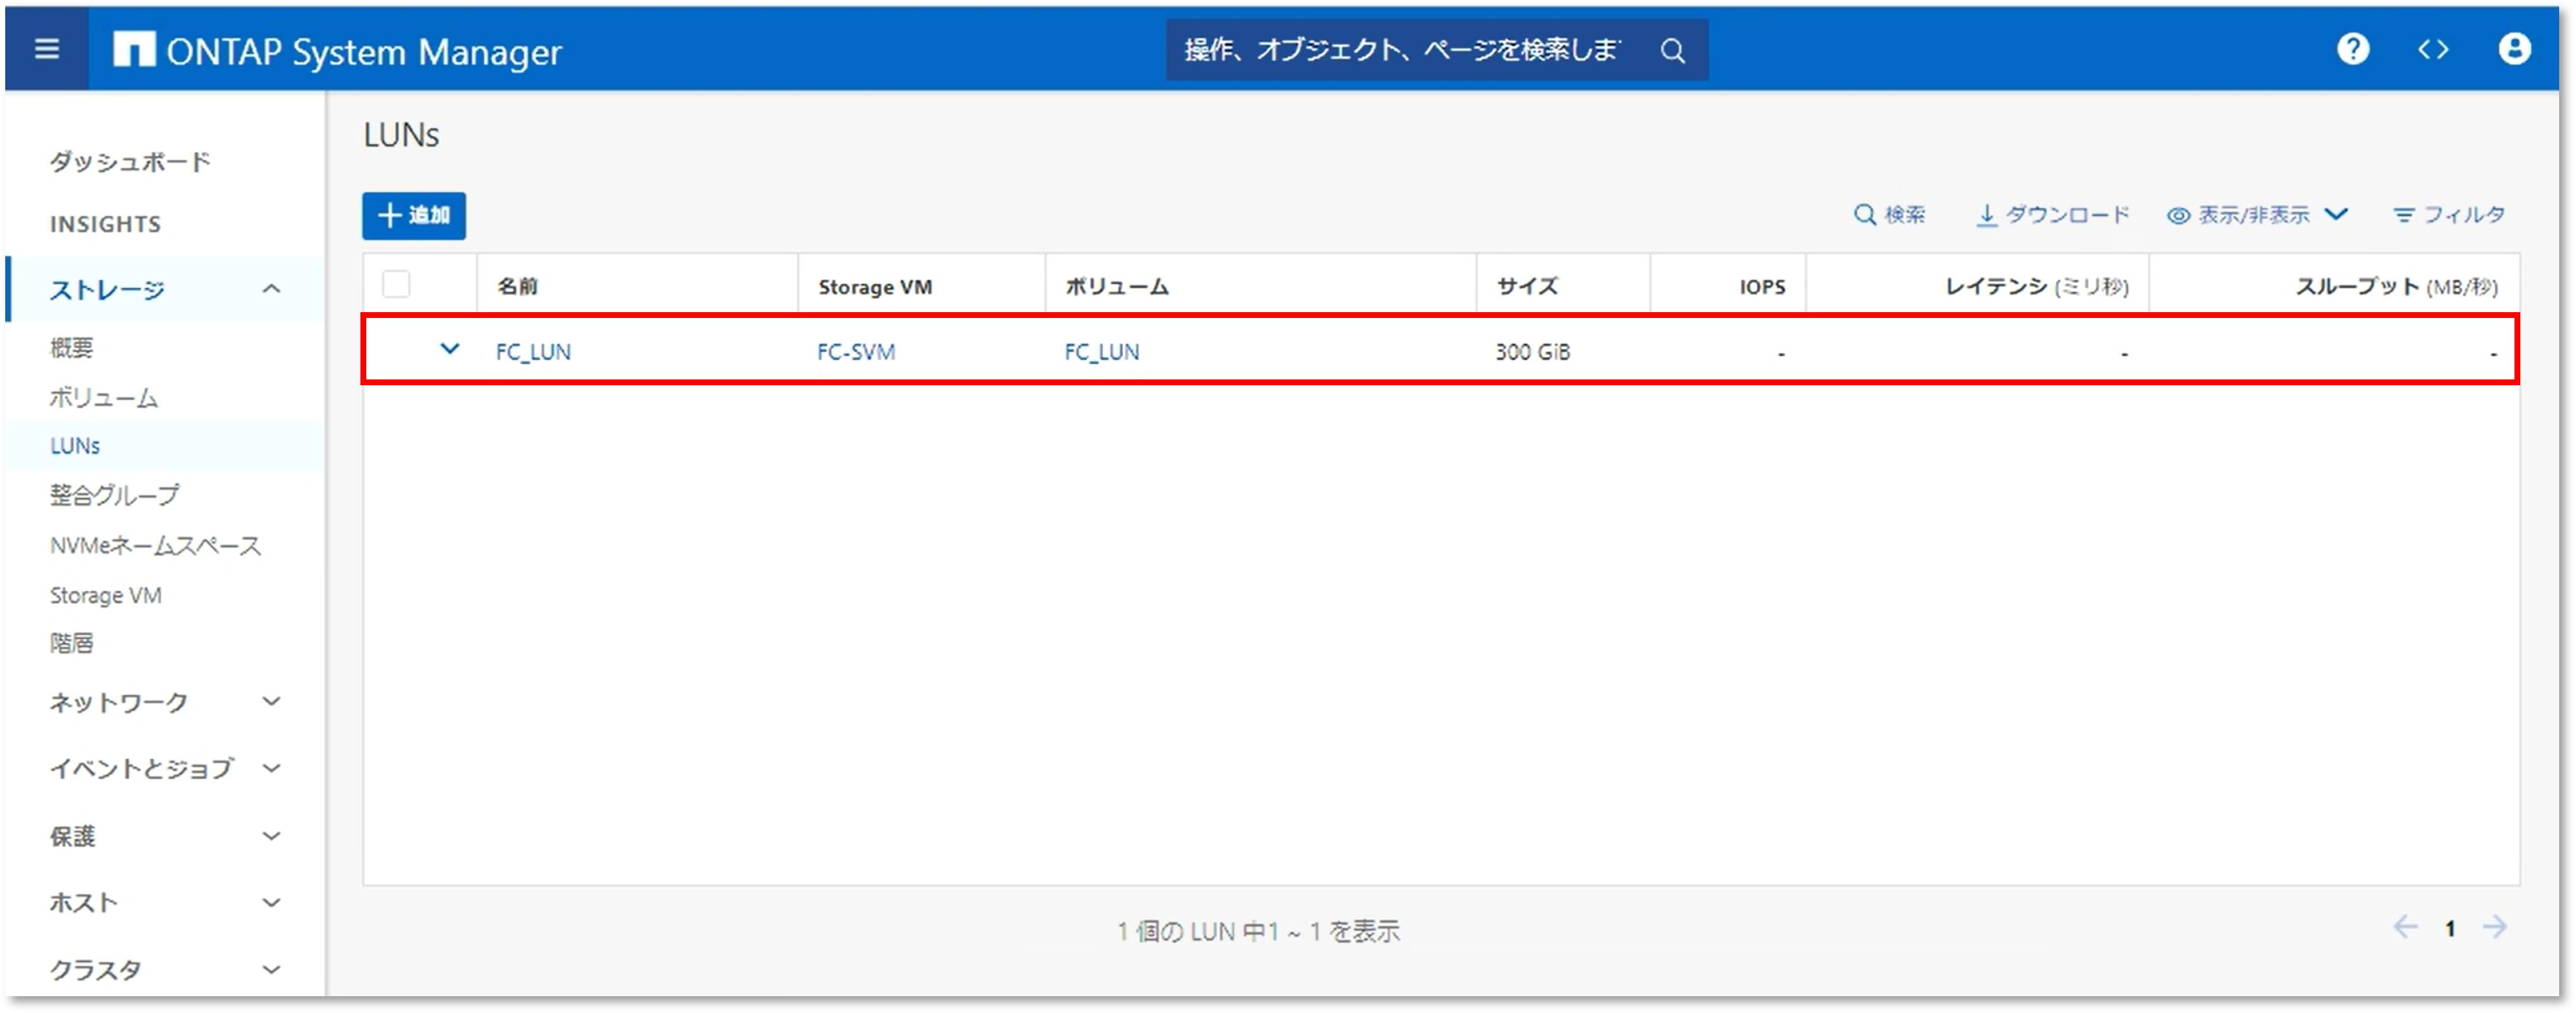Viewport: 2576px width, 1013px height.
Task: Click the ダウンロード download button
Action: tap(2052, 215)
